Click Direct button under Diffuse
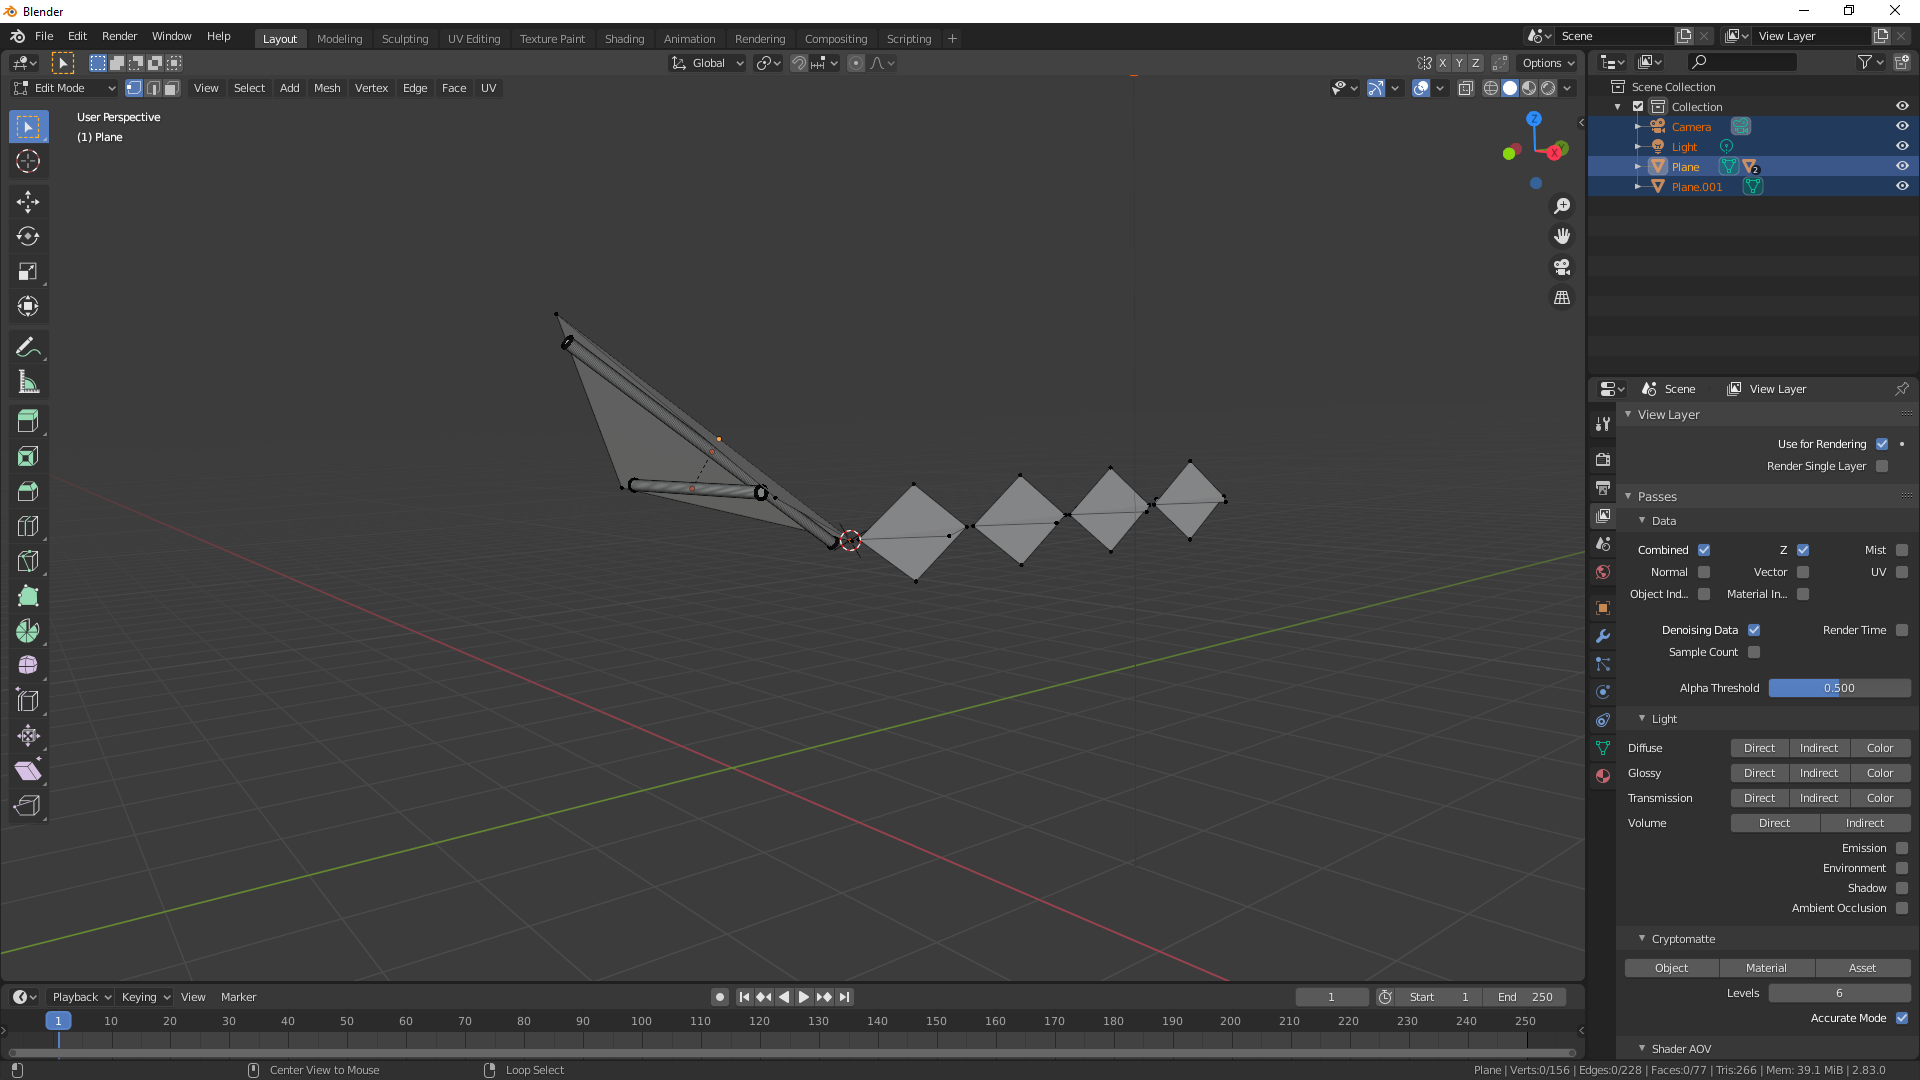Image resolution: width=1920 pixels, height=1080 pixels. [1759, 748]
